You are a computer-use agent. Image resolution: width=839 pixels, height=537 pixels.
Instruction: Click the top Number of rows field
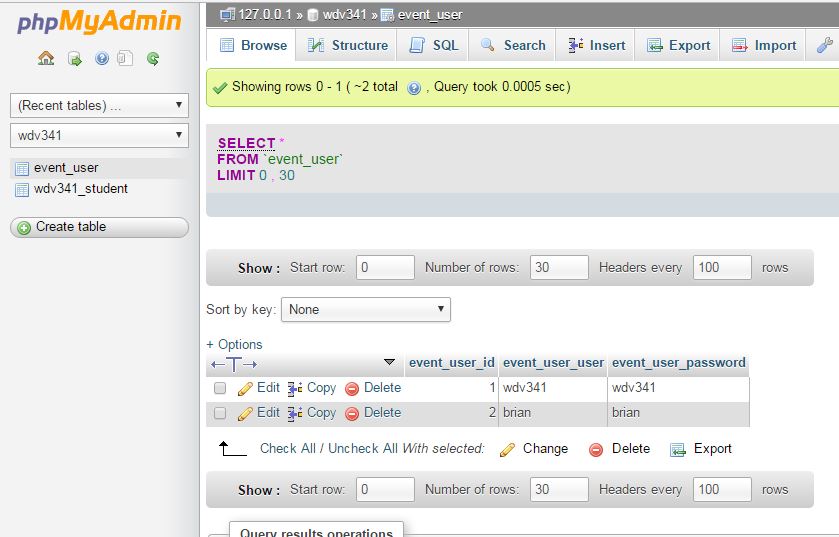(559, 268)
